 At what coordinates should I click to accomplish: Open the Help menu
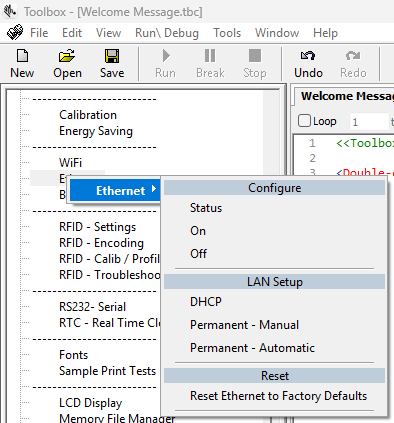(325, 33)
